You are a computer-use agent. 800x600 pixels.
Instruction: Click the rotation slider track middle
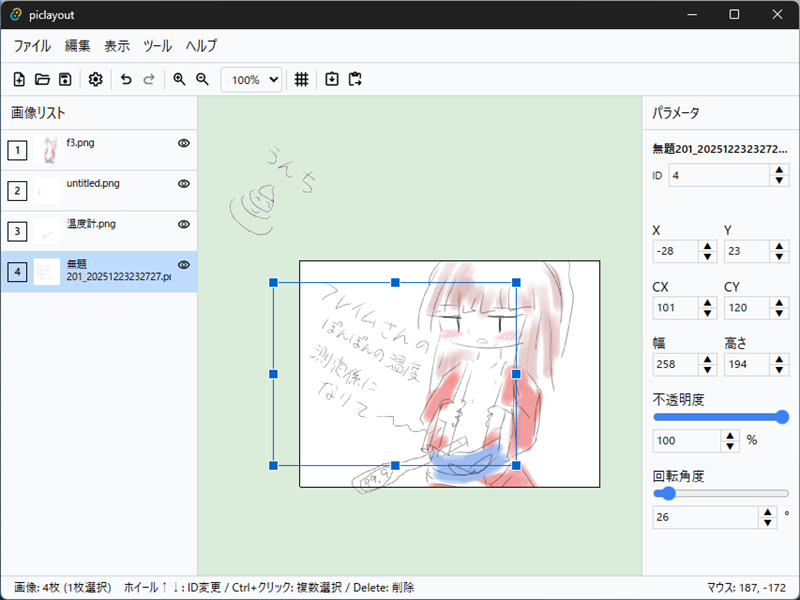point(721,493)
